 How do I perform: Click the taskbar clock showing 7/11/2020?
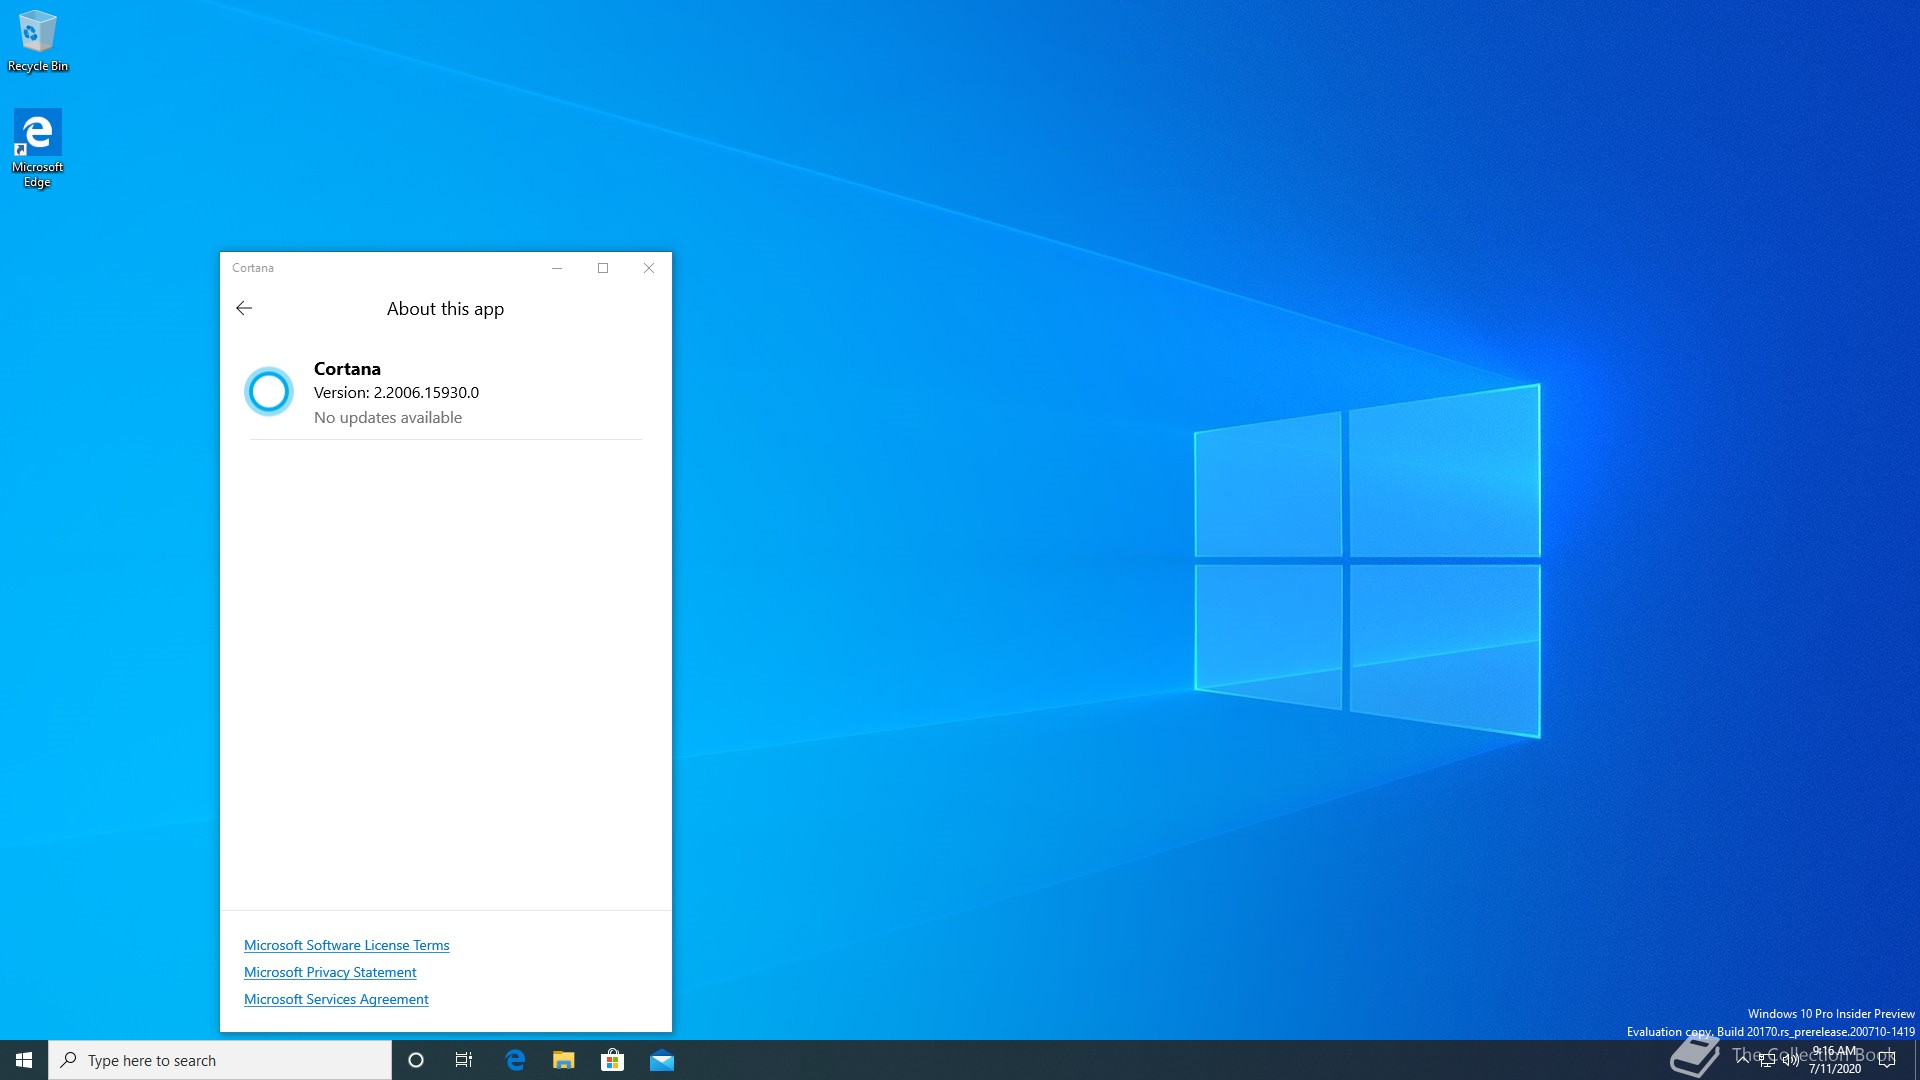point(1835,1060)
